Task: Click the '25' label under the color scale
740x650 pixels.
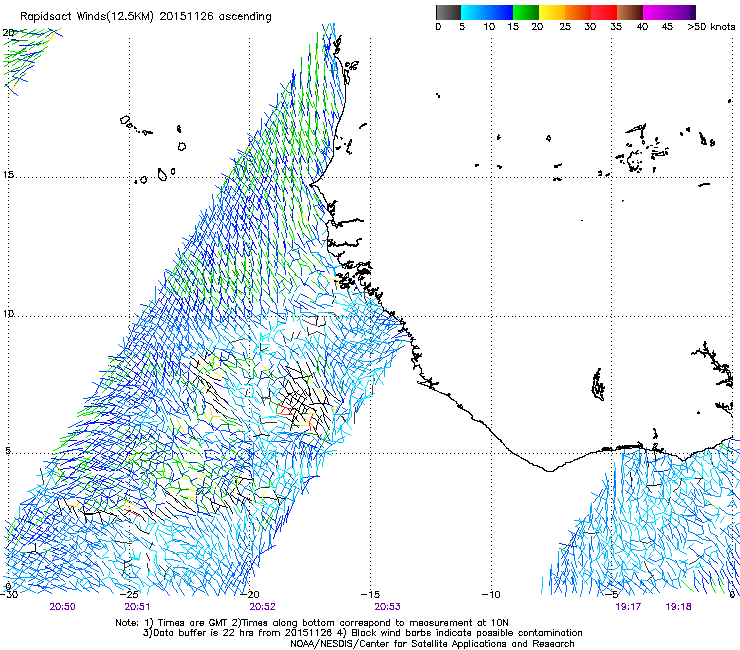Action: 565,27
